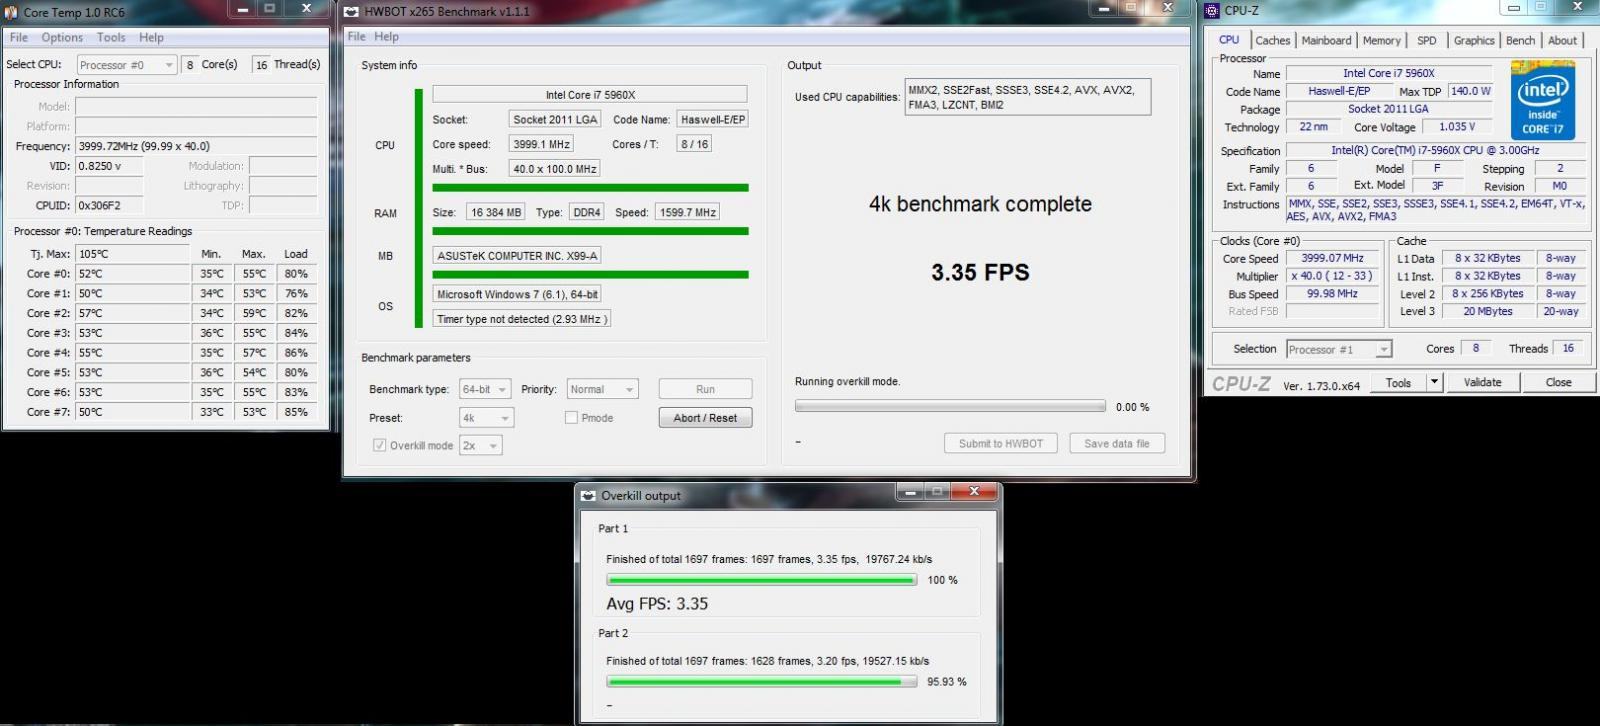Switch to the About tab in CPU-Z

(x=1562, y=40)
